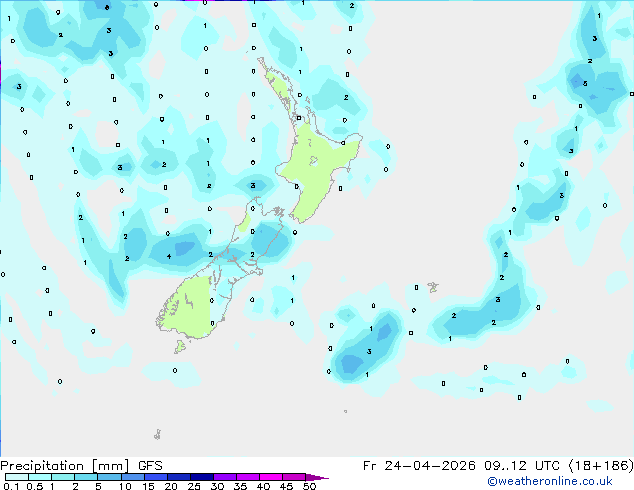Click the above-50 mm legend arrow tip
Screen dimensions: 634x490
tap(317, 477)
